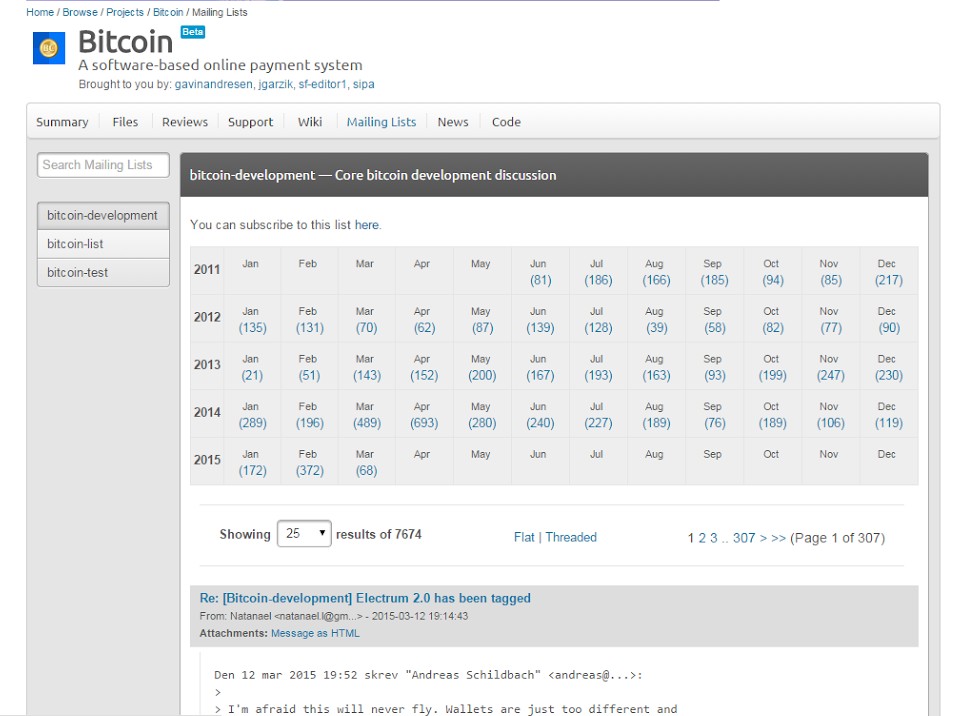Open November 2013 archive (247)
The image size is (968, 716).
pos(830,375)
